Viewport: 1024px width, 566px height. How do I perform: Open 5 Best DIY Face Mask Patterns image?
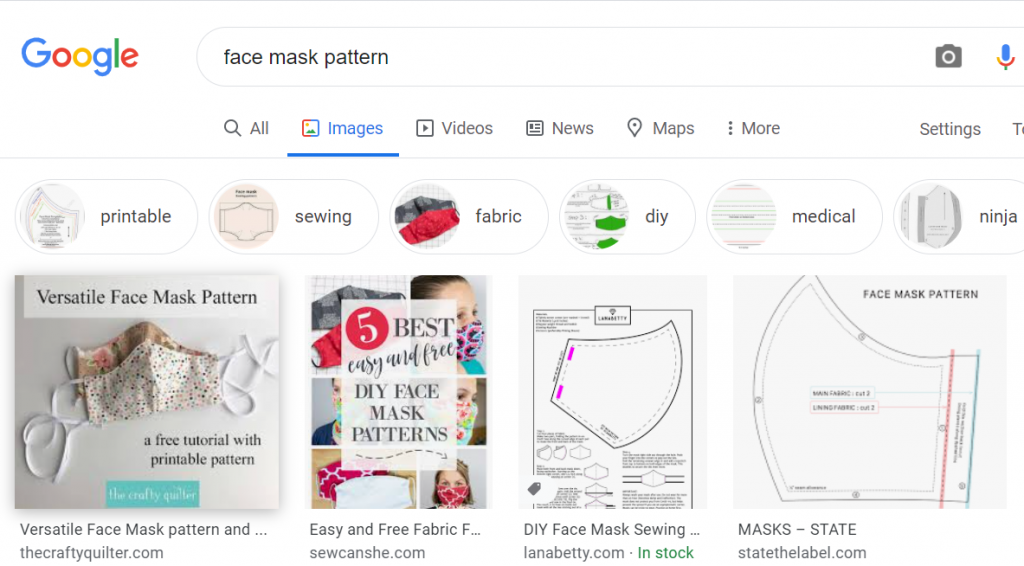coord(398,392)
